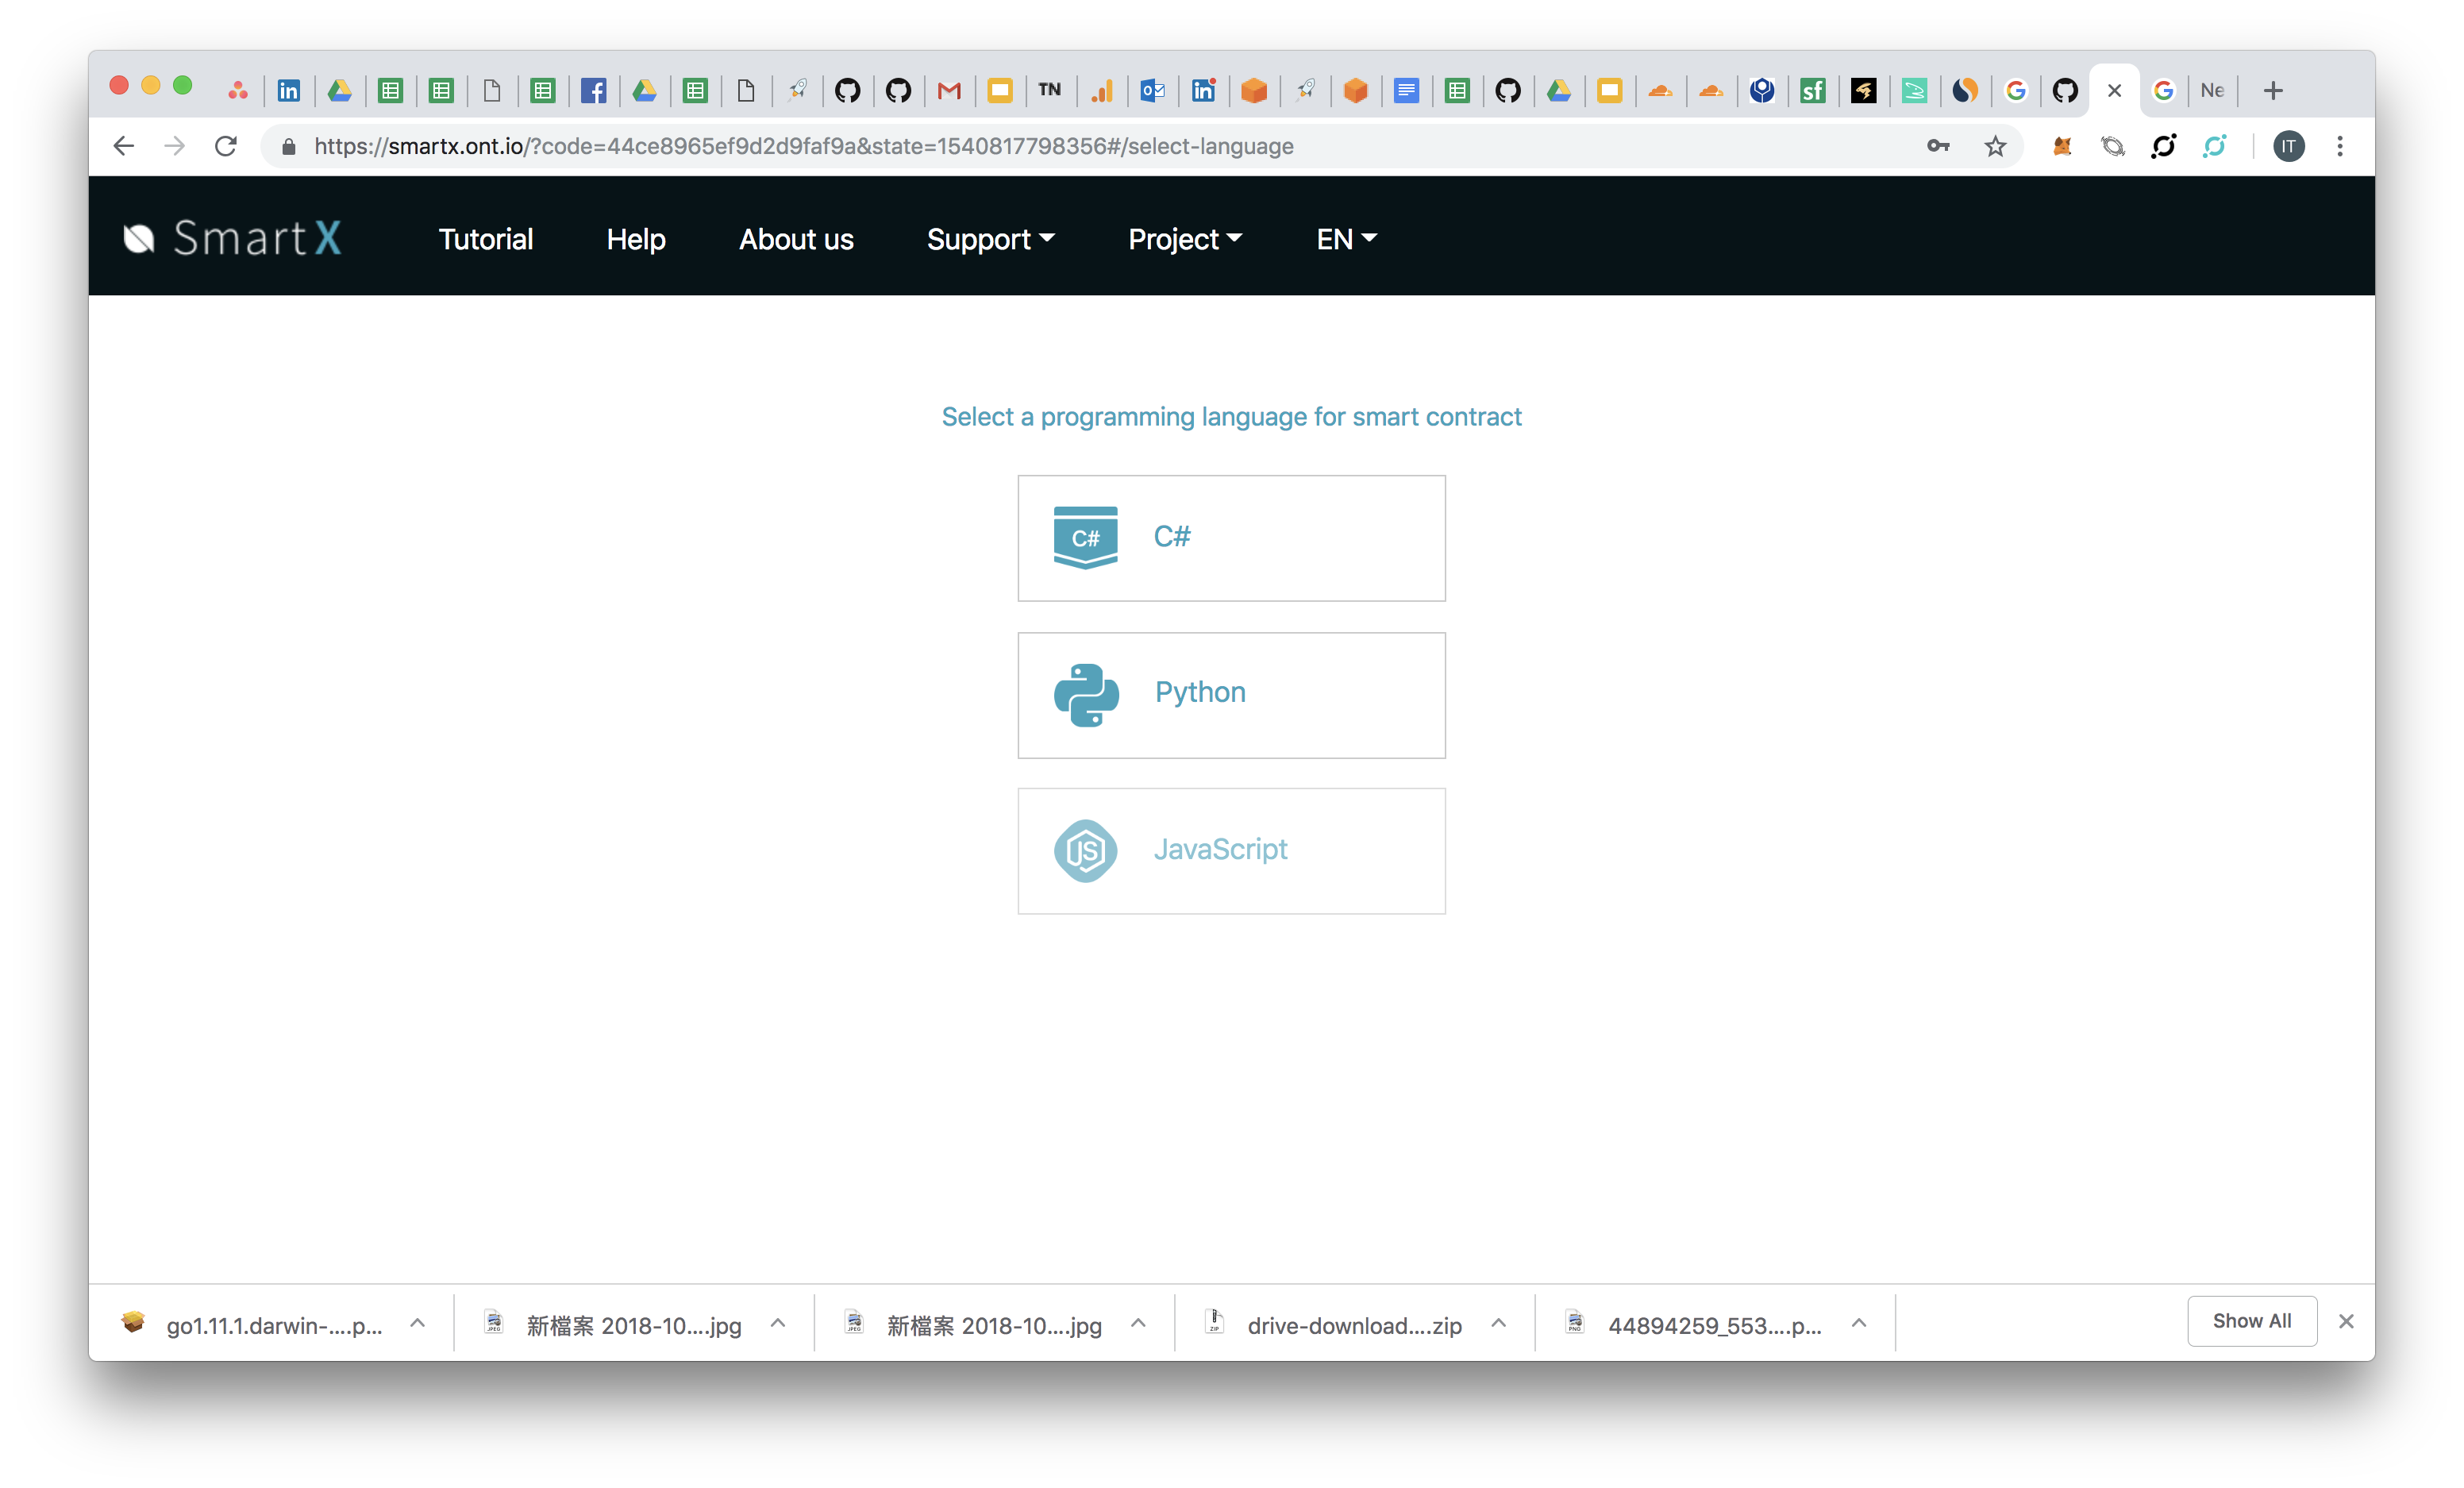Click the MetaMask fox extension icon
2464x1488 pixels.
[2062, 147]
